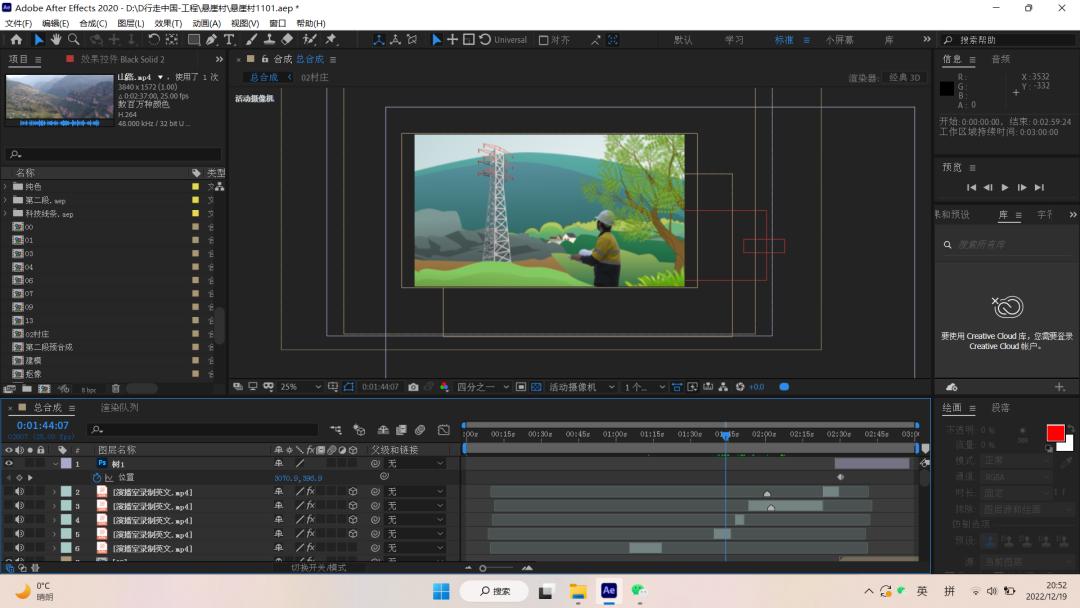Select the Zoom magnifier tool

tap(74, 40)
